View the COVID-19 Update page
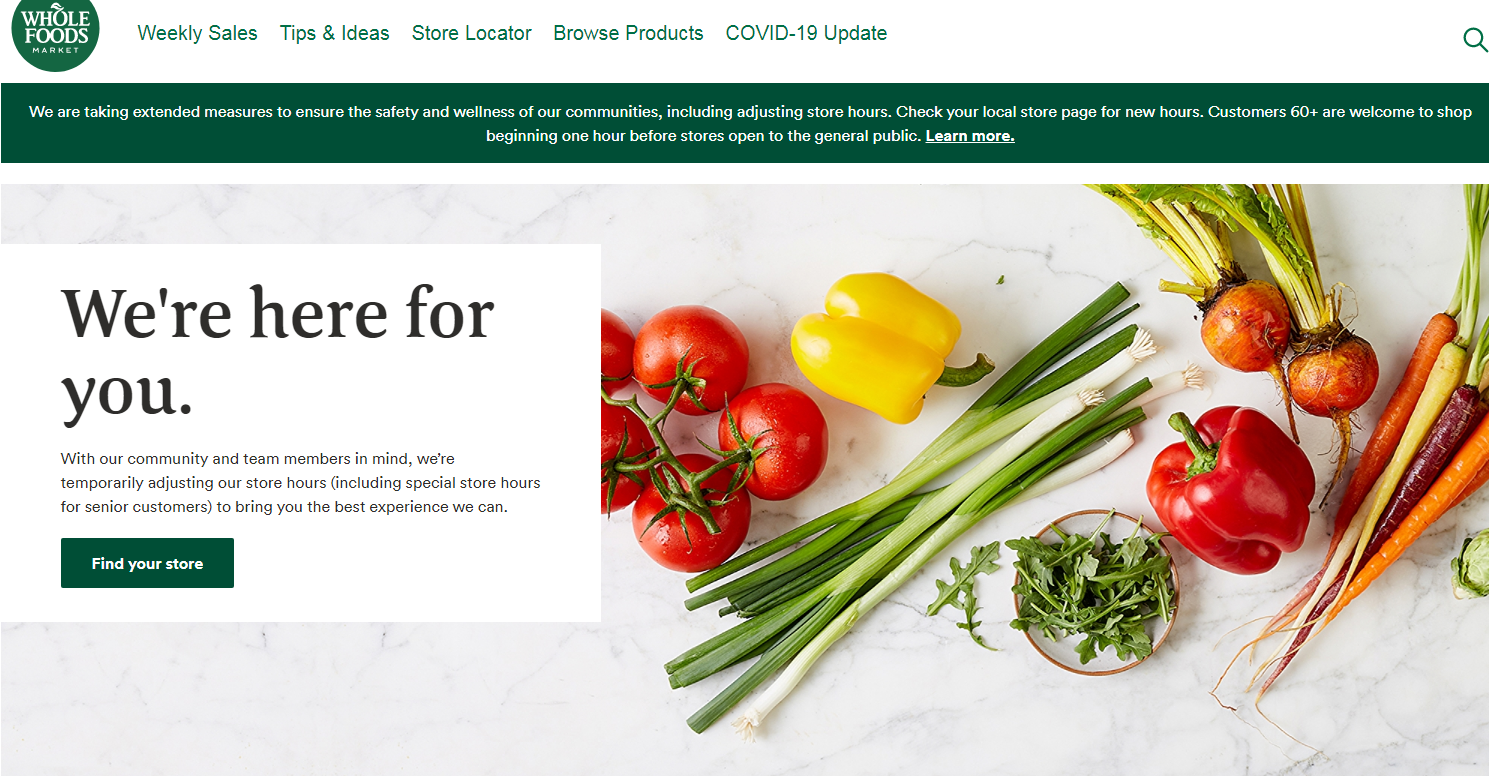This screenshot has height=776, width=1489. (x=806, y=33)
